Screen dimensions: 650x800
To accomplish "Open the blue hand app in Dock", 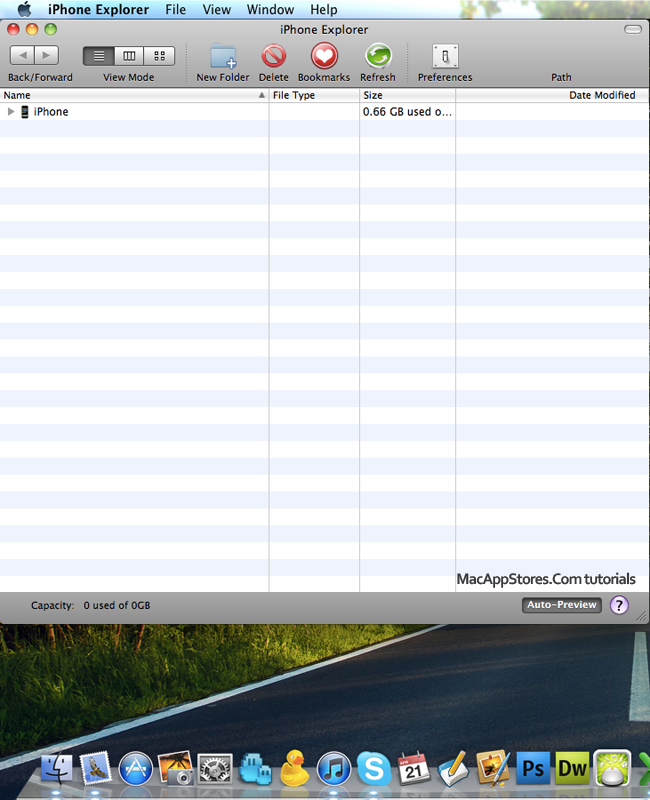I will click(254, 768).
